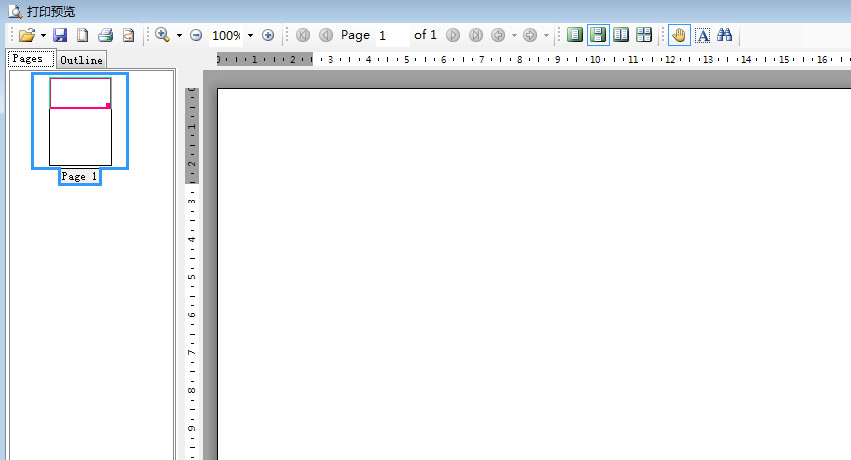This screenshot has height=460, width=851.
Task: Expand the Zoom magnifier dropdown arrow
Action: tap(179, 36)
